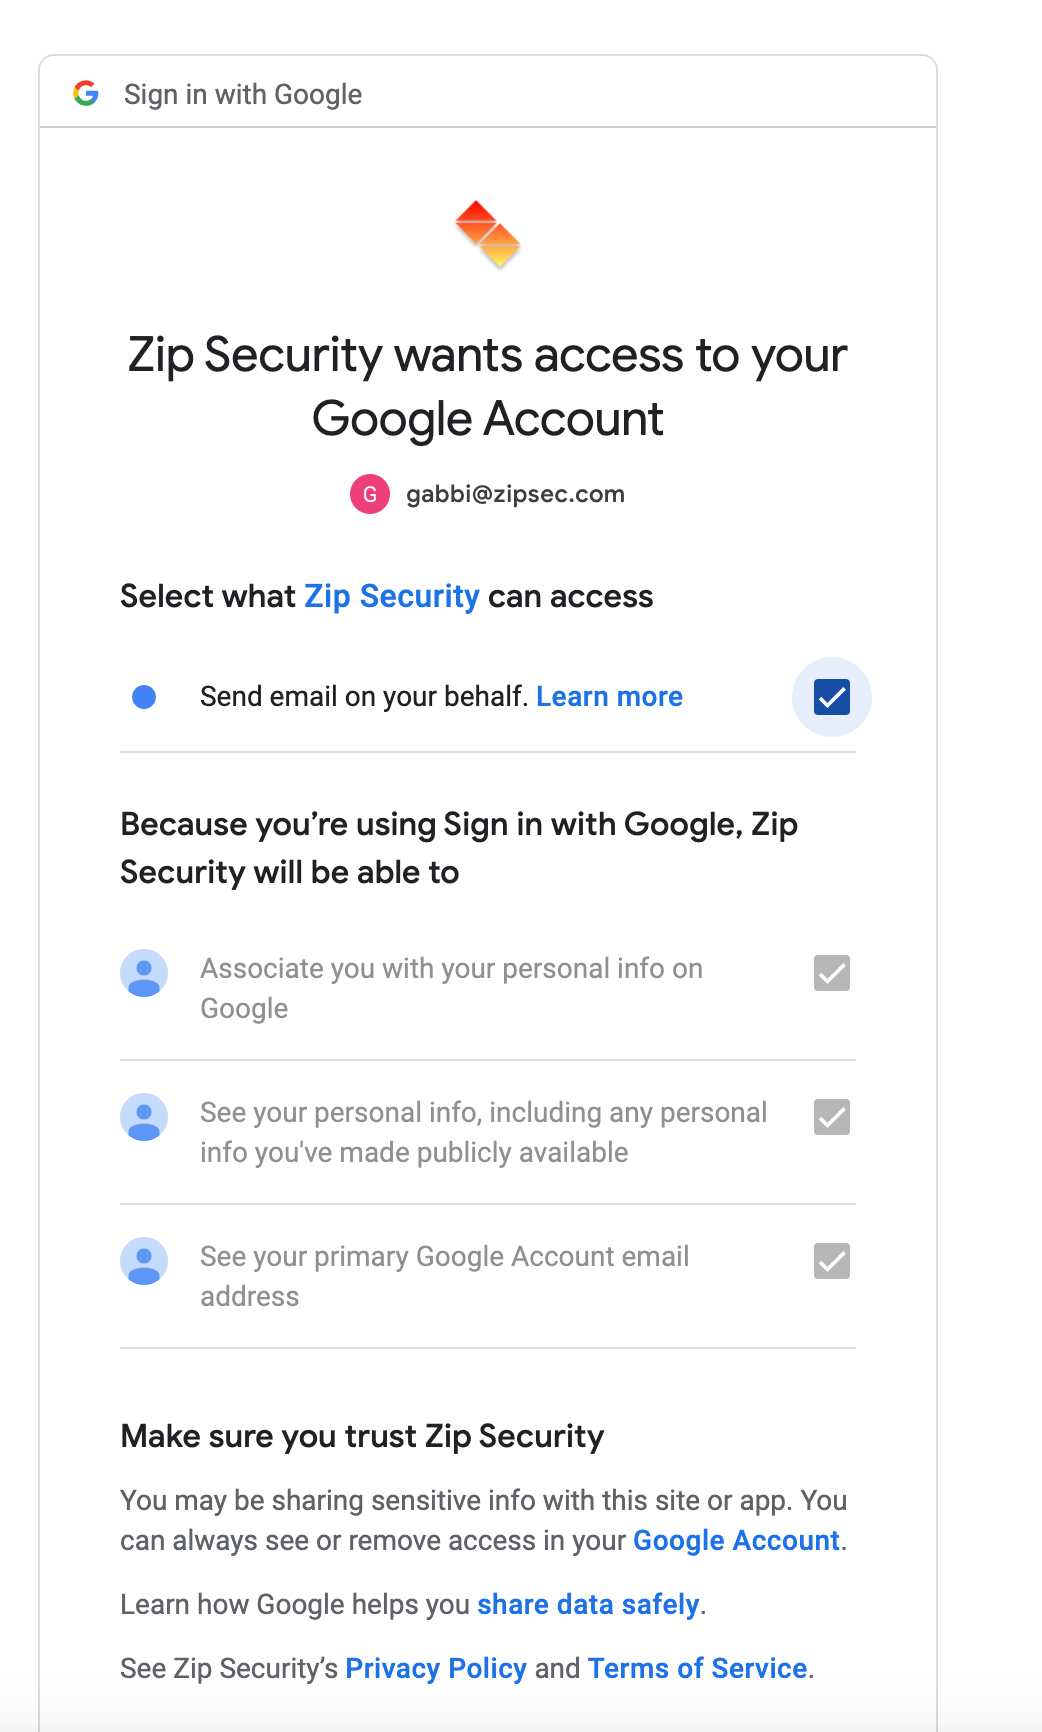Viewport: 1042px width, 1732px height.
Task: Click person icon next to Associate you
Action: [x=144, y=973]
